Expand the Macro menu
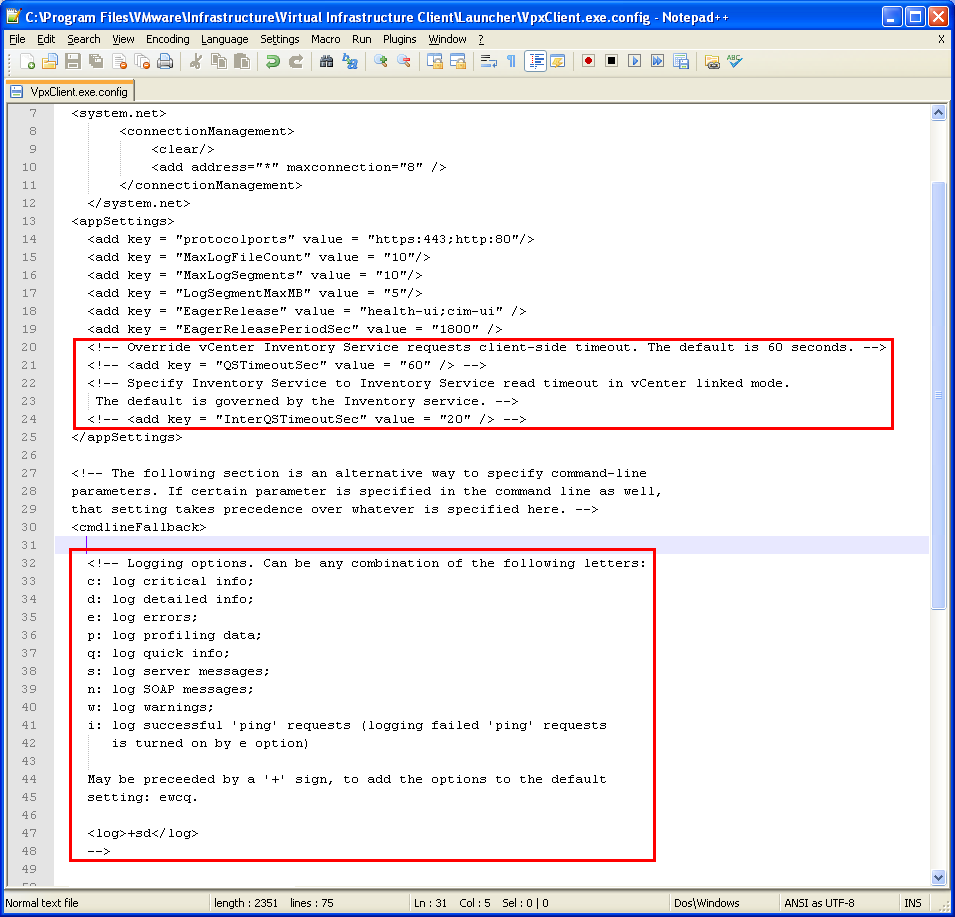Screen dimensions: 955x917 (325, 39)
